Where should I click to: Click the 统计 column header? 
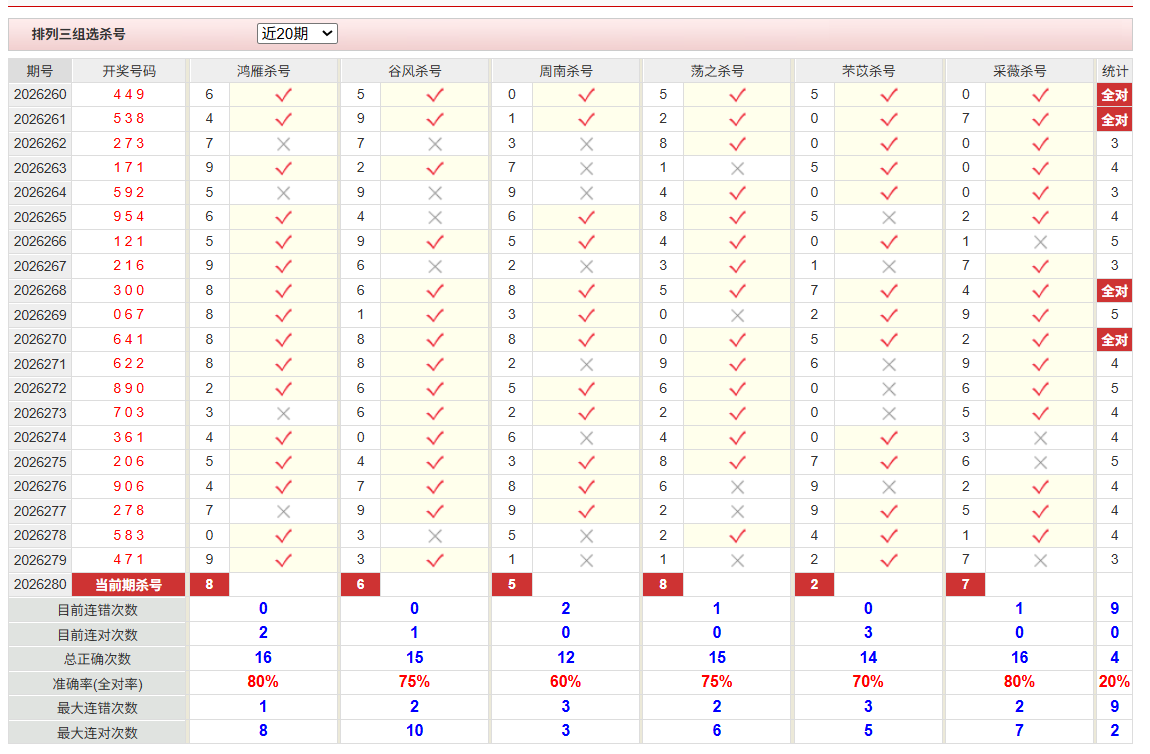point(1114,71)
